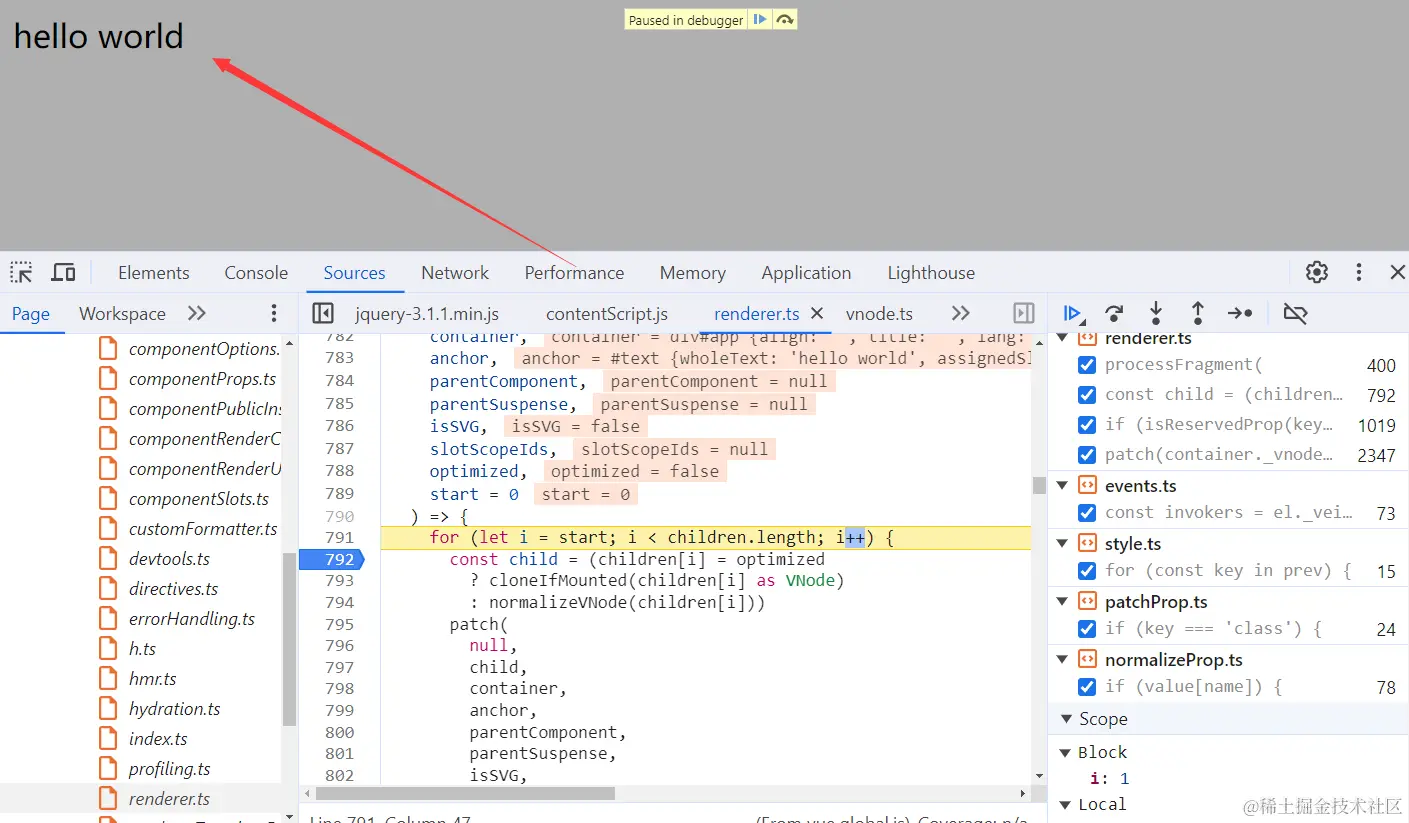
Task: Collapse the style.ts breakpoint group
Action: pyautogui.click(x=1062, y=543)
